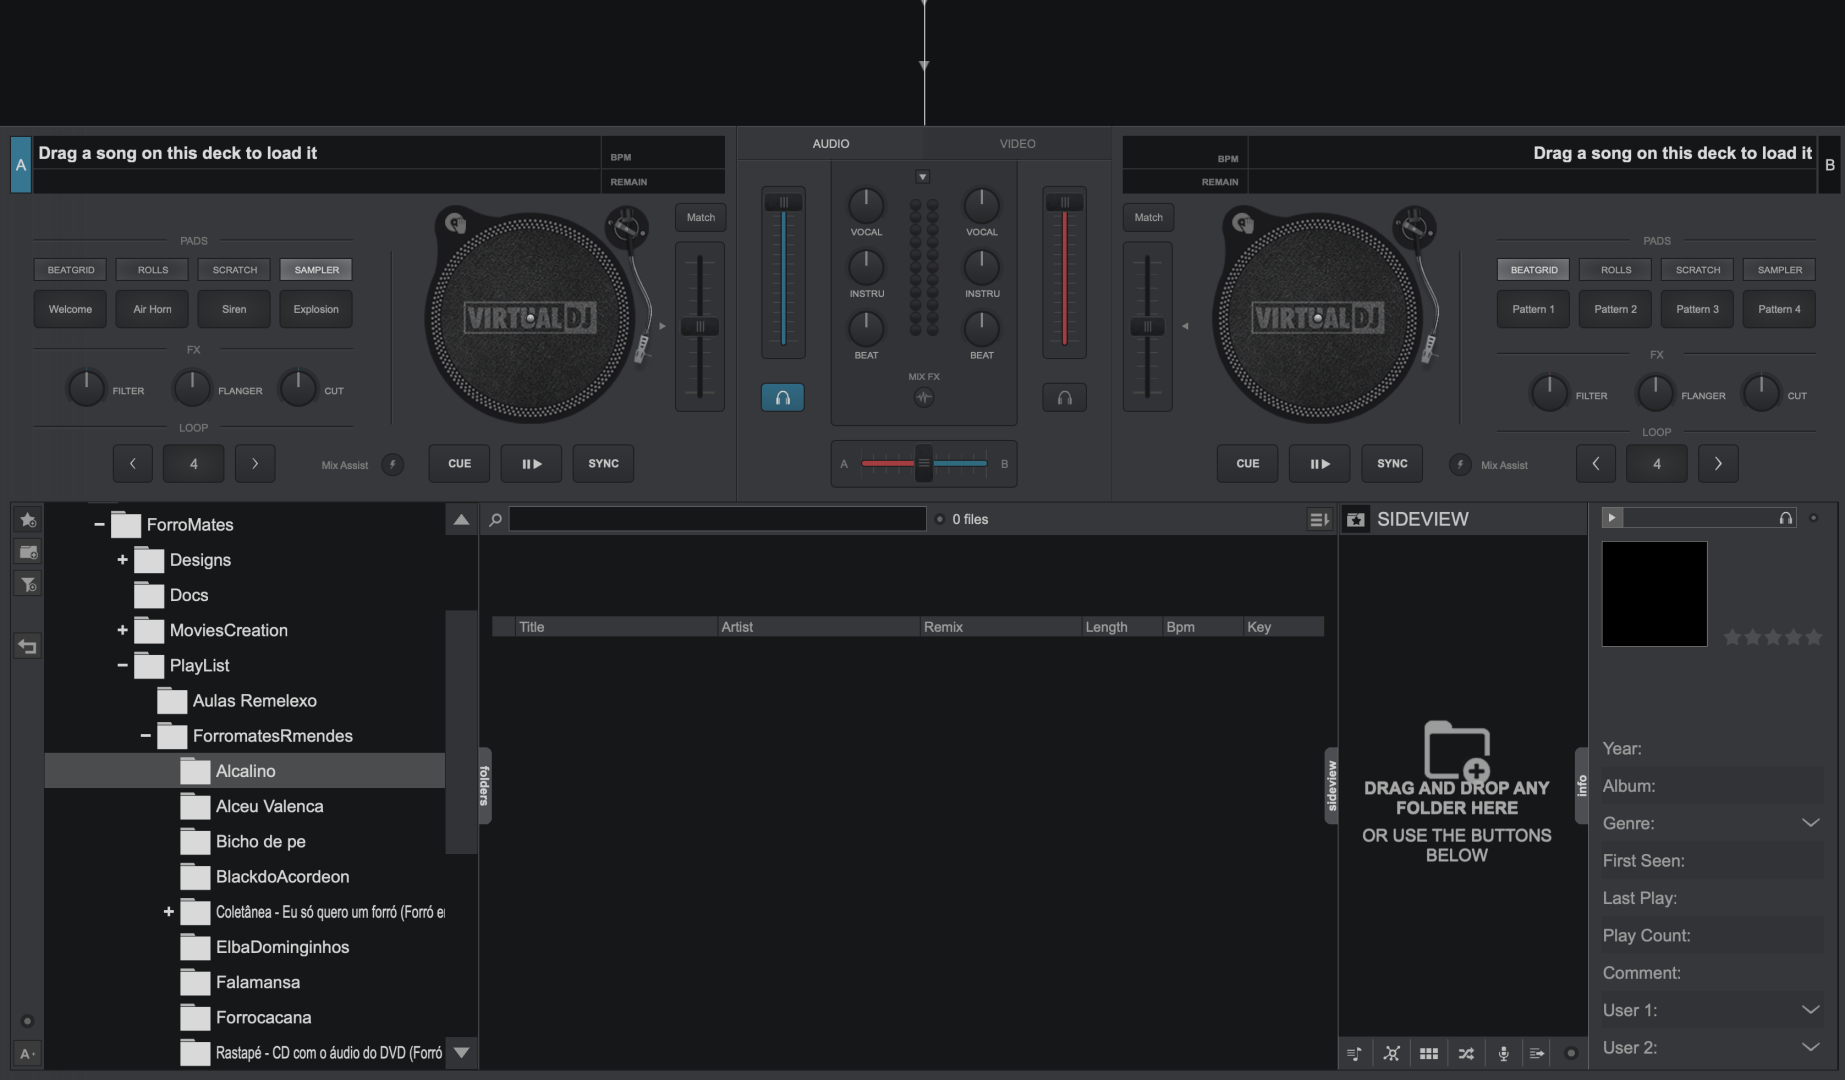This screenshot has width=1845, height=1080.
Task: Open the sampler grid icon in the sideview toolbar
Action: 1429,1053
